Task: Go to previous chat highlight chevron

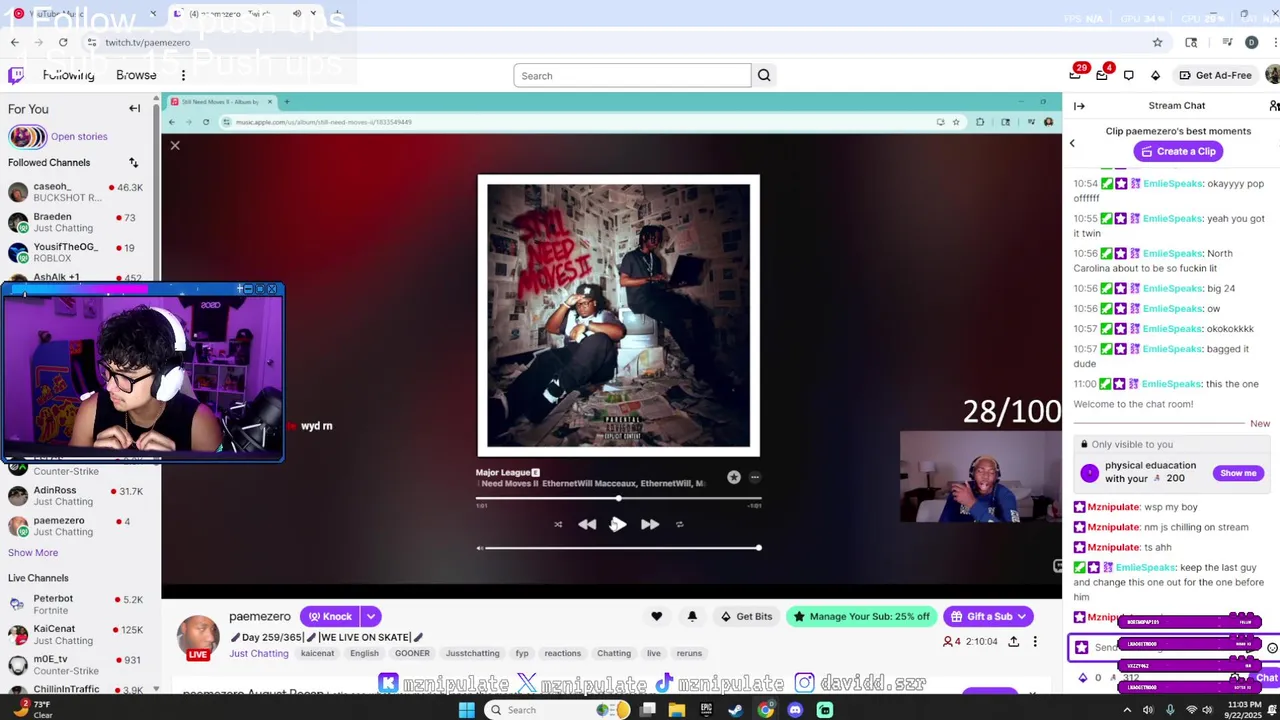Action: 1072,143
